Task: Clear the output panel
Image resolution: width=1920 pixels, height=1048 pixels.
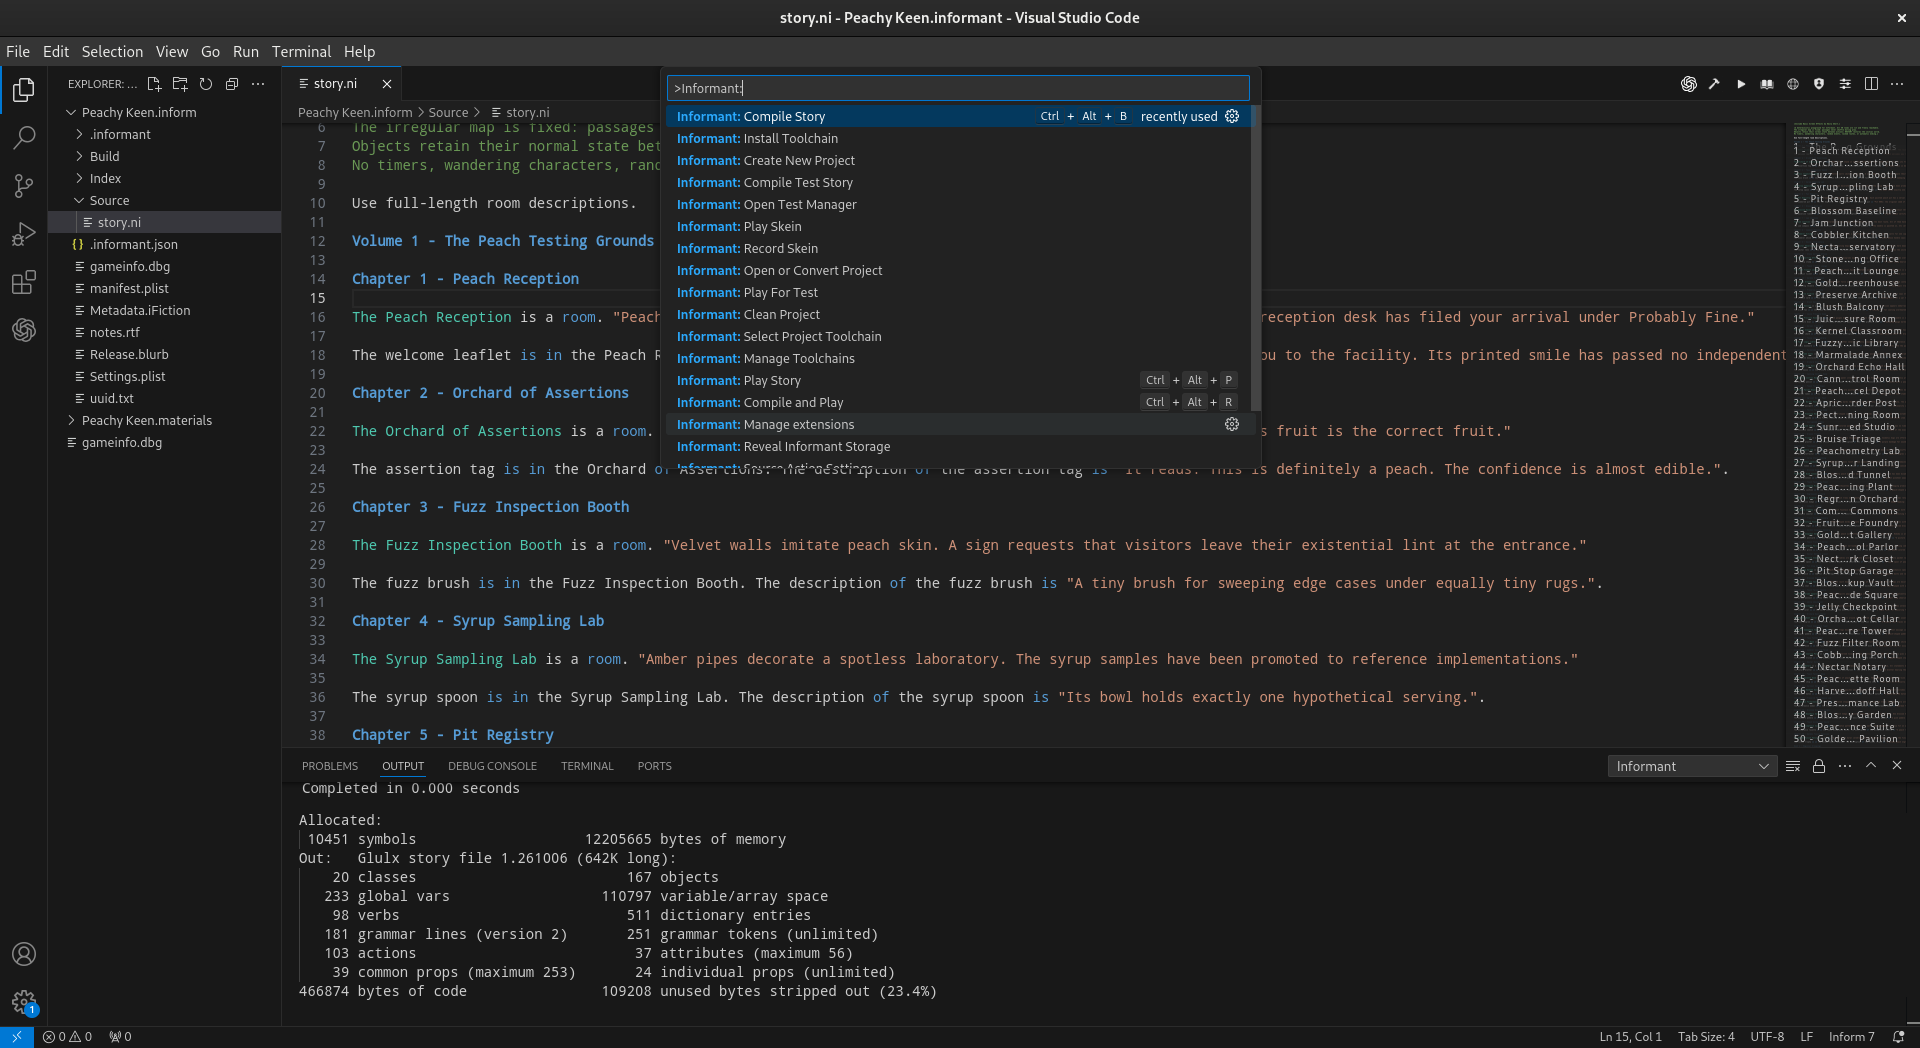Action: [1793, 766]
